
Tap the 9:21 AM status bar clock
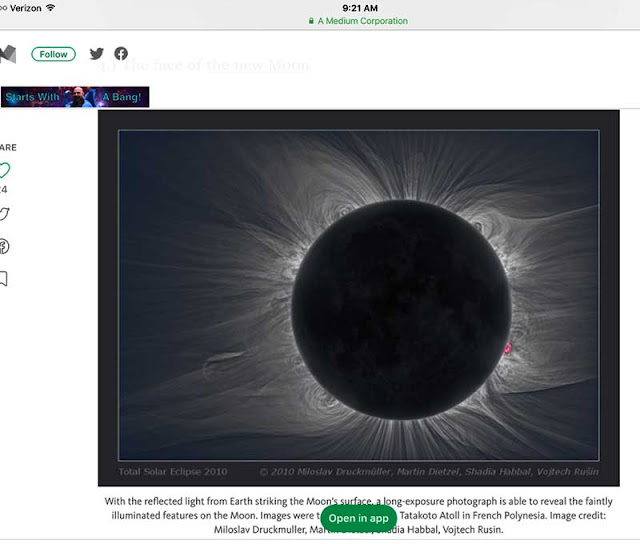[360, 8]
